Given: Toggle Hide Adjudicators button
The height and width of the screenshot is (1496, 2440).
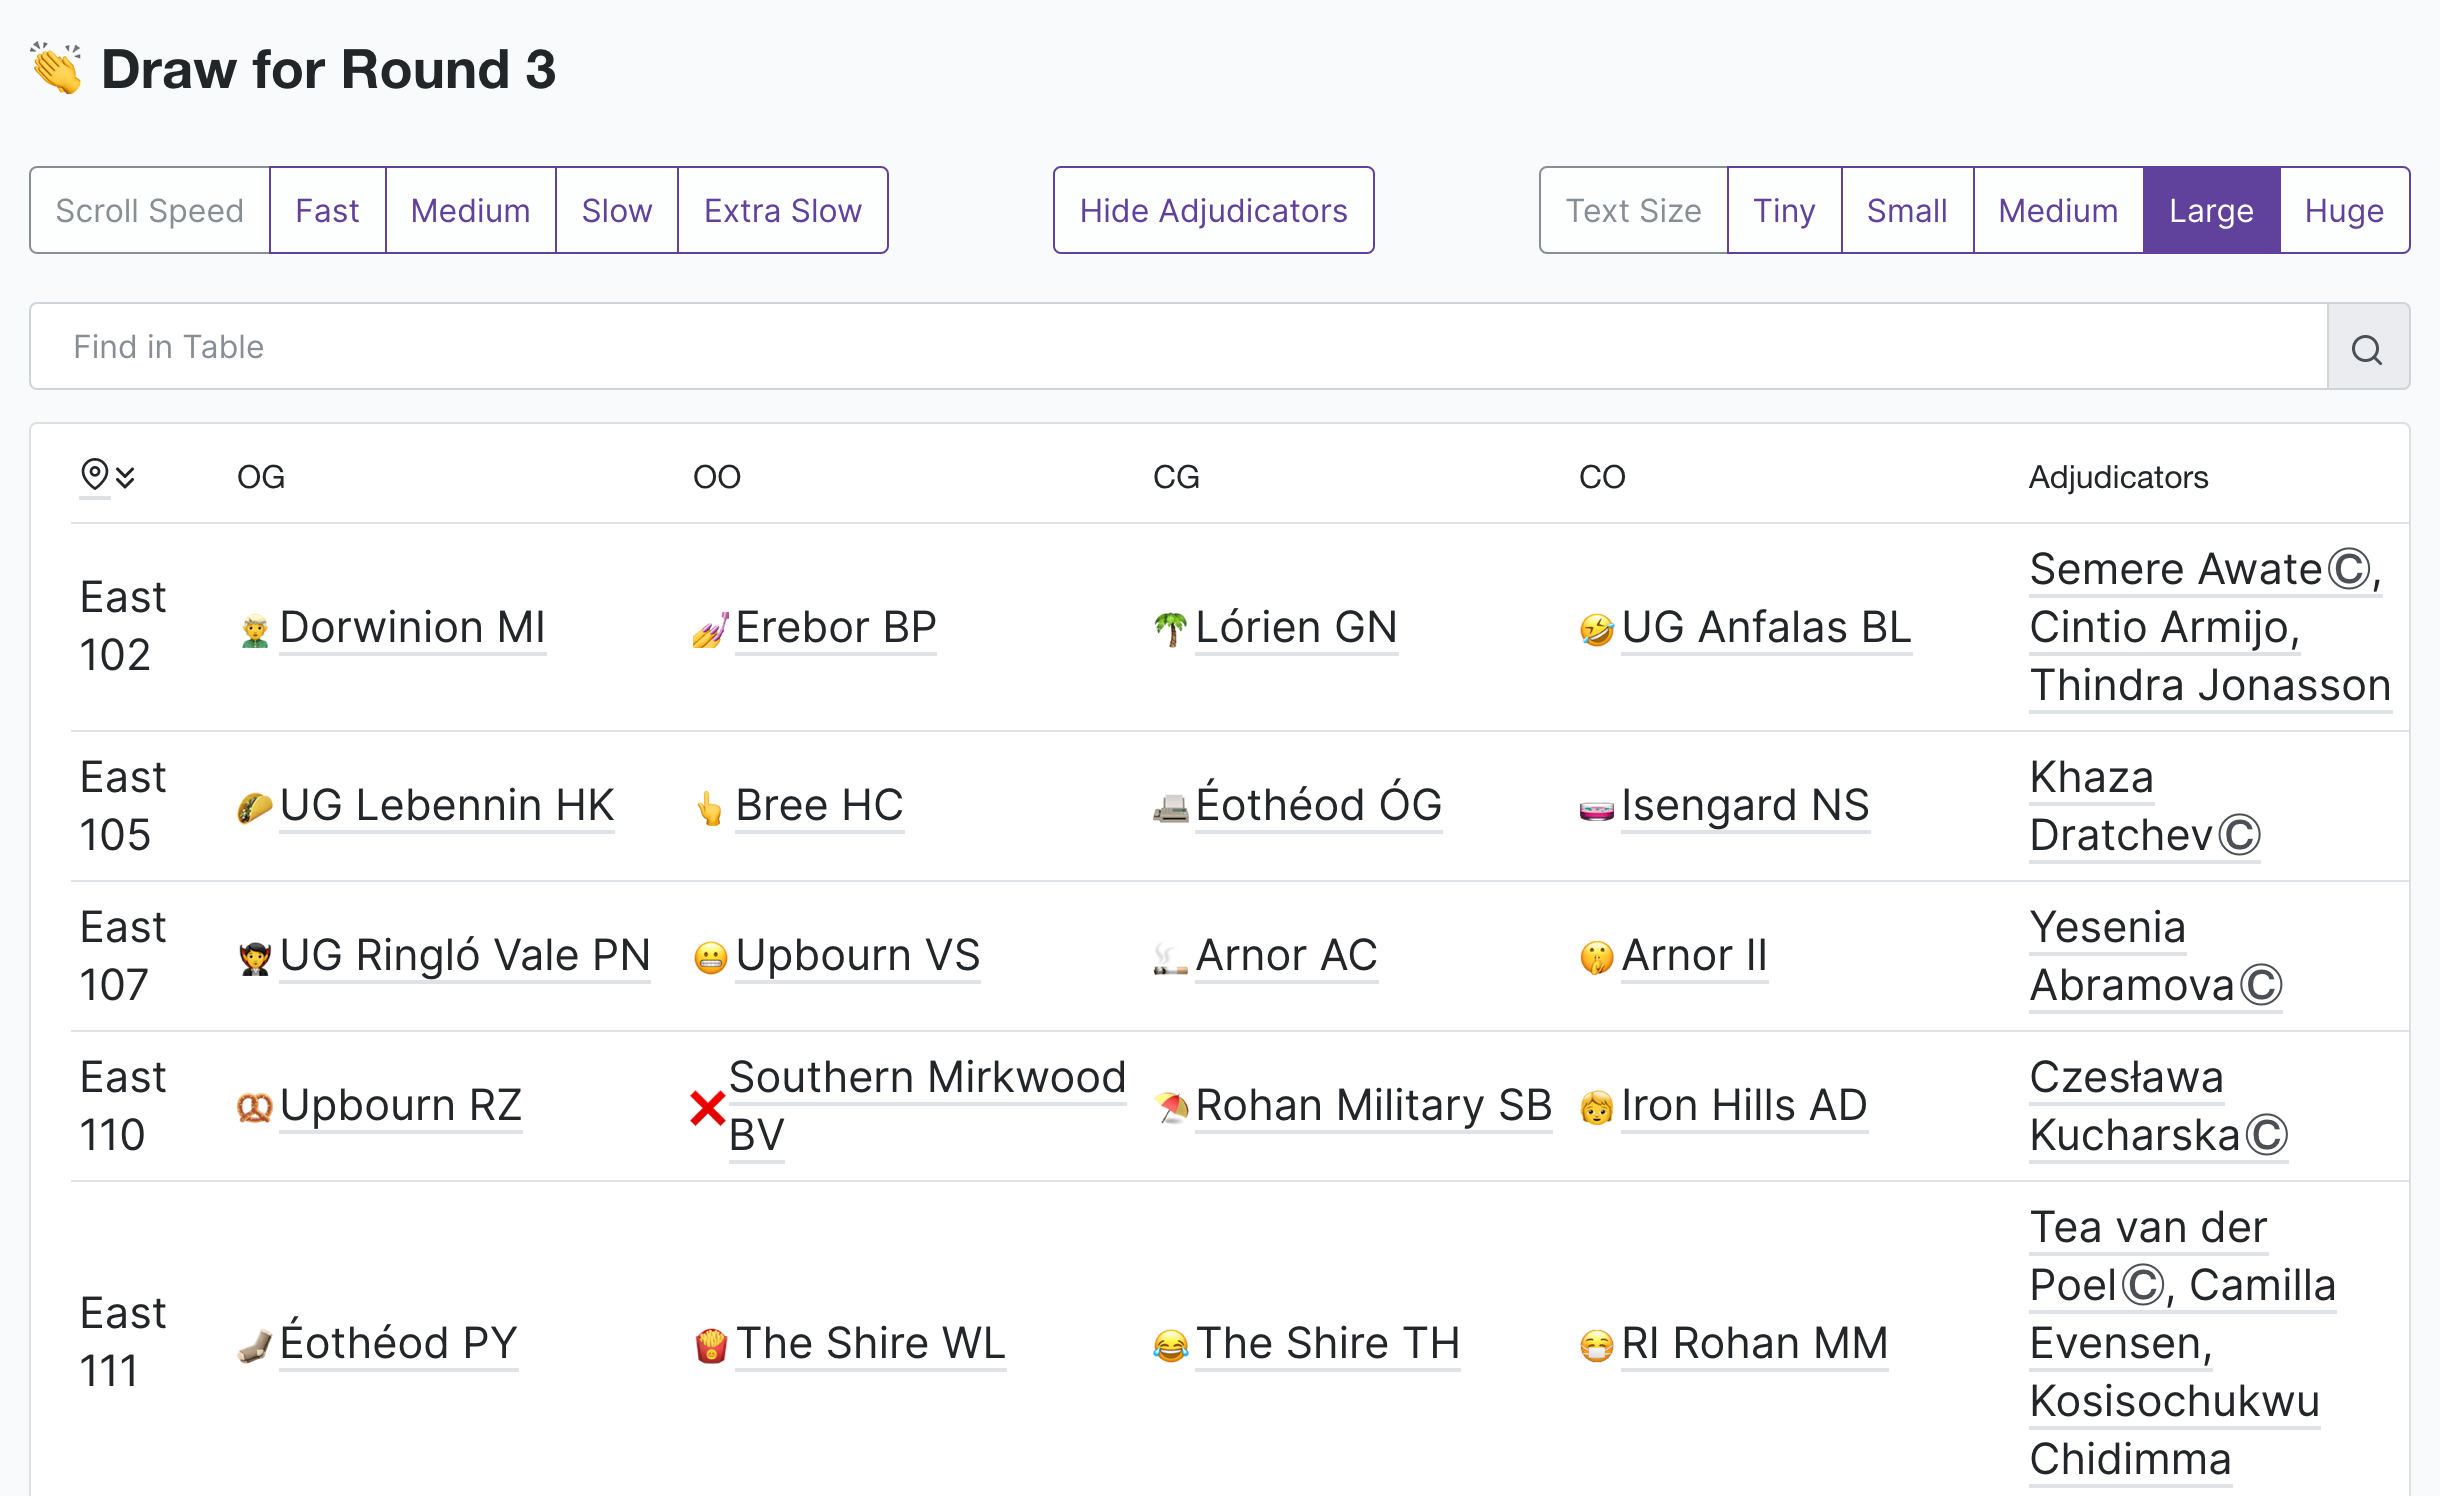Looking at the screenshot, I should point(1213,210).
